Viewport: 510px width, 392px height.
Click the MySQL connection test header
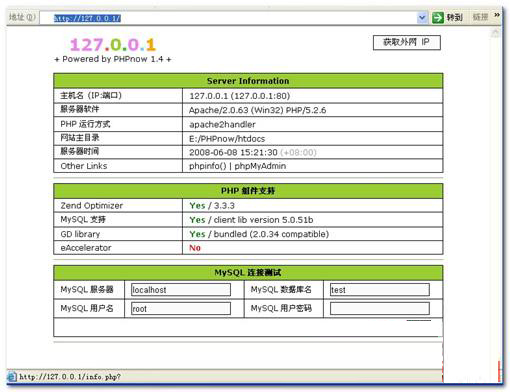pos(248,272)
